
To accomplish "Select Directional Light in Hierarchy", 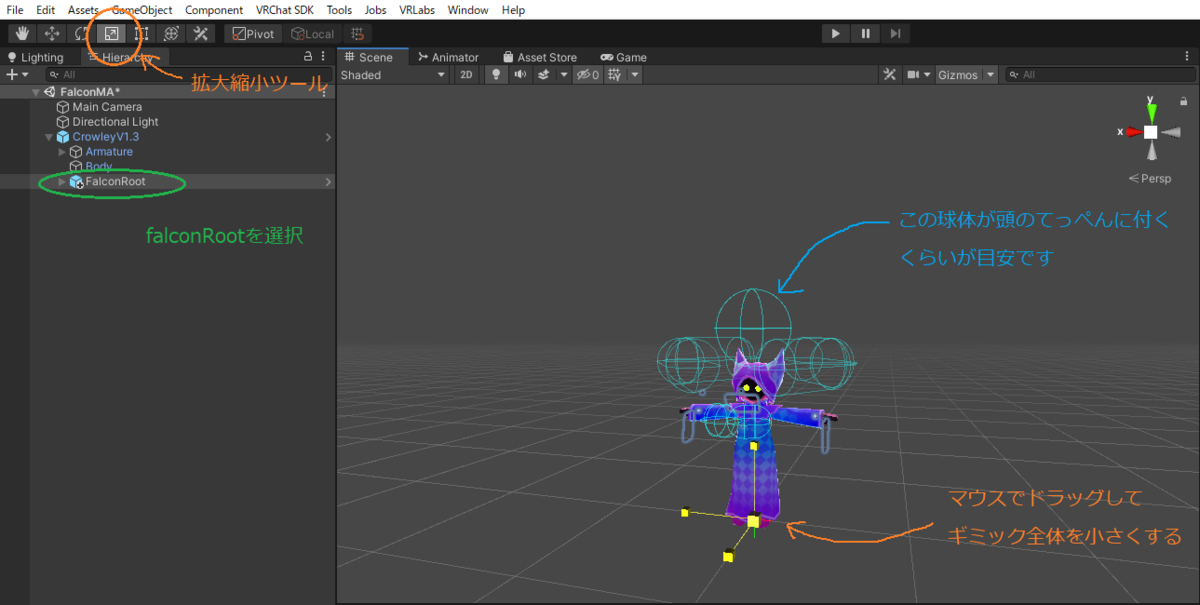I will [115, 122].
